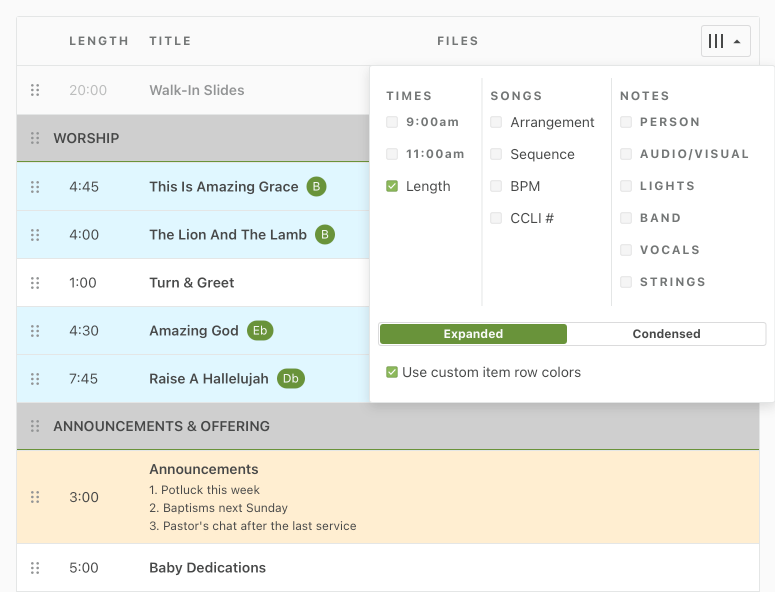Image resolution: width=775 pixels, height=592 pixels.
Task: Switch to Condensed view
Action: [666, 334]
